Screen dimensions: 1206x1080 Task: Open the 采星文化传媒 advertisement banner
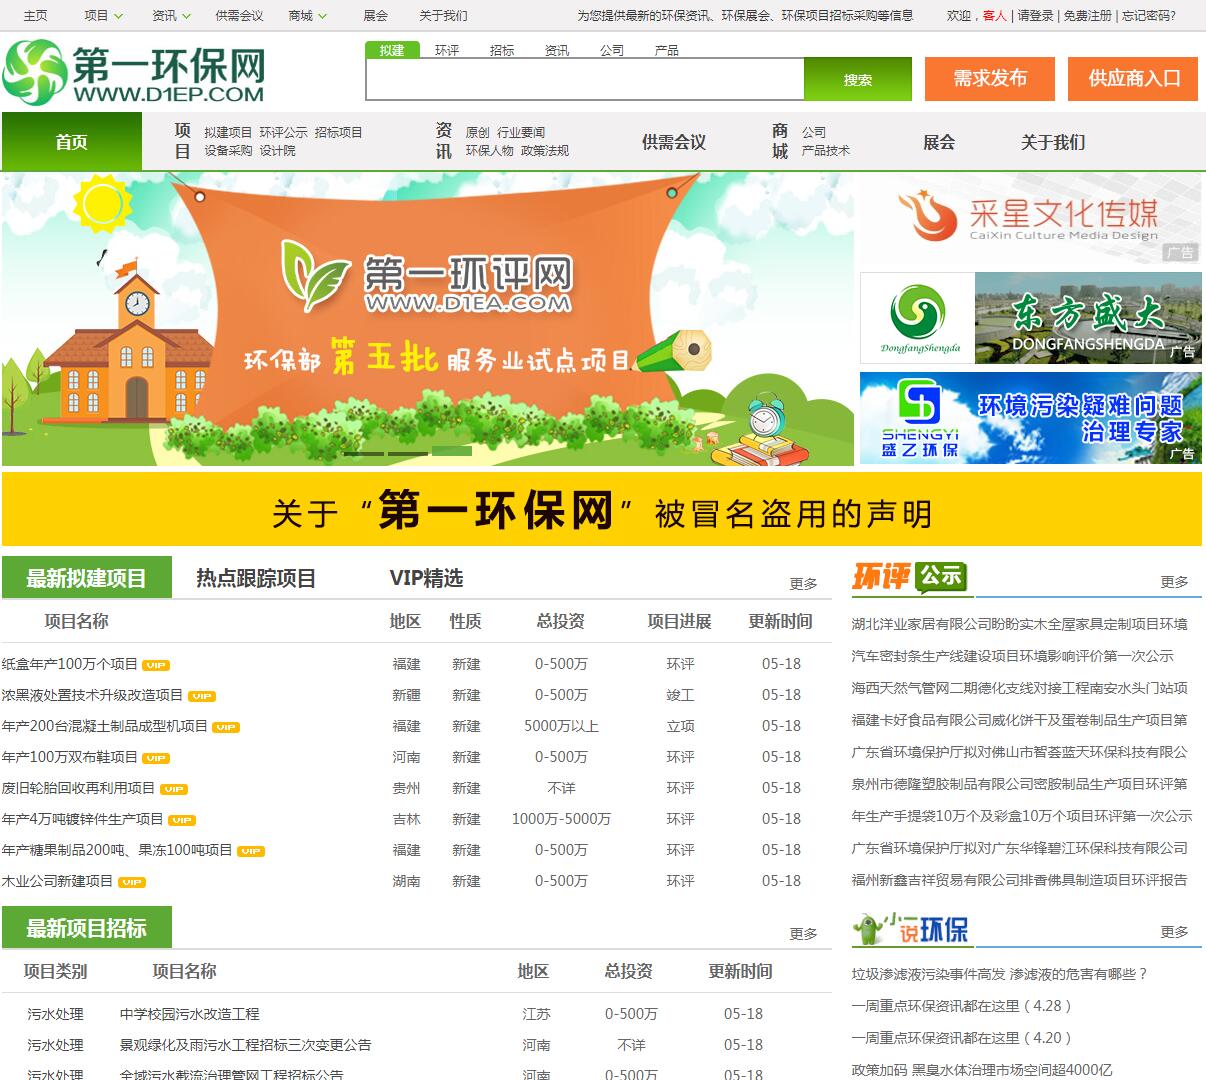click(x=1031, y=220)
